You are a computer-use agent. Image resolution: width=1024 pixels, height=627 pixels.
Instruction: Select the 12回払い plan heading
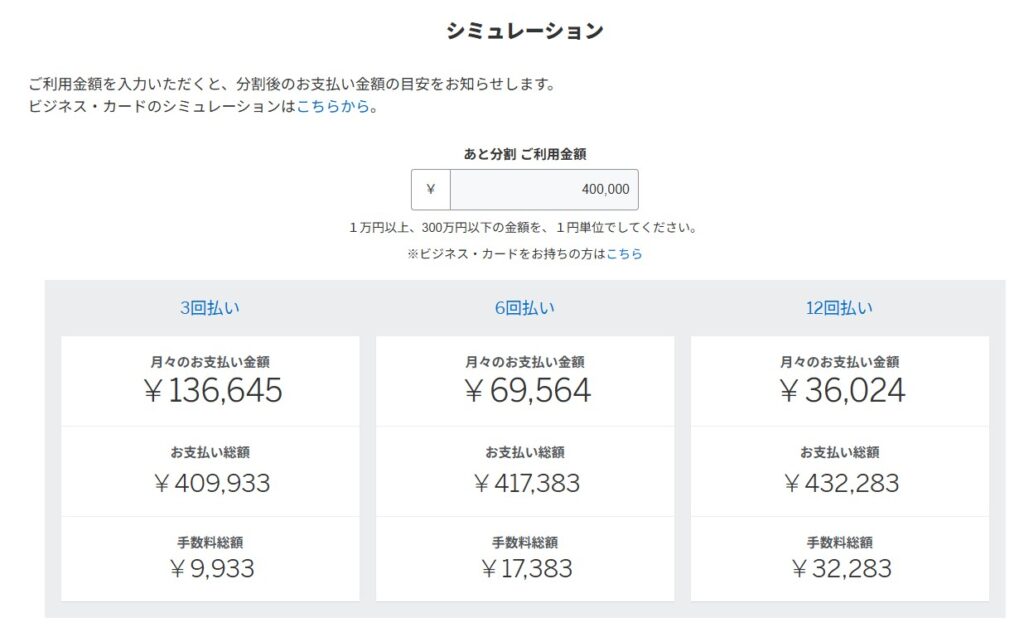click(x=839, y=308)
